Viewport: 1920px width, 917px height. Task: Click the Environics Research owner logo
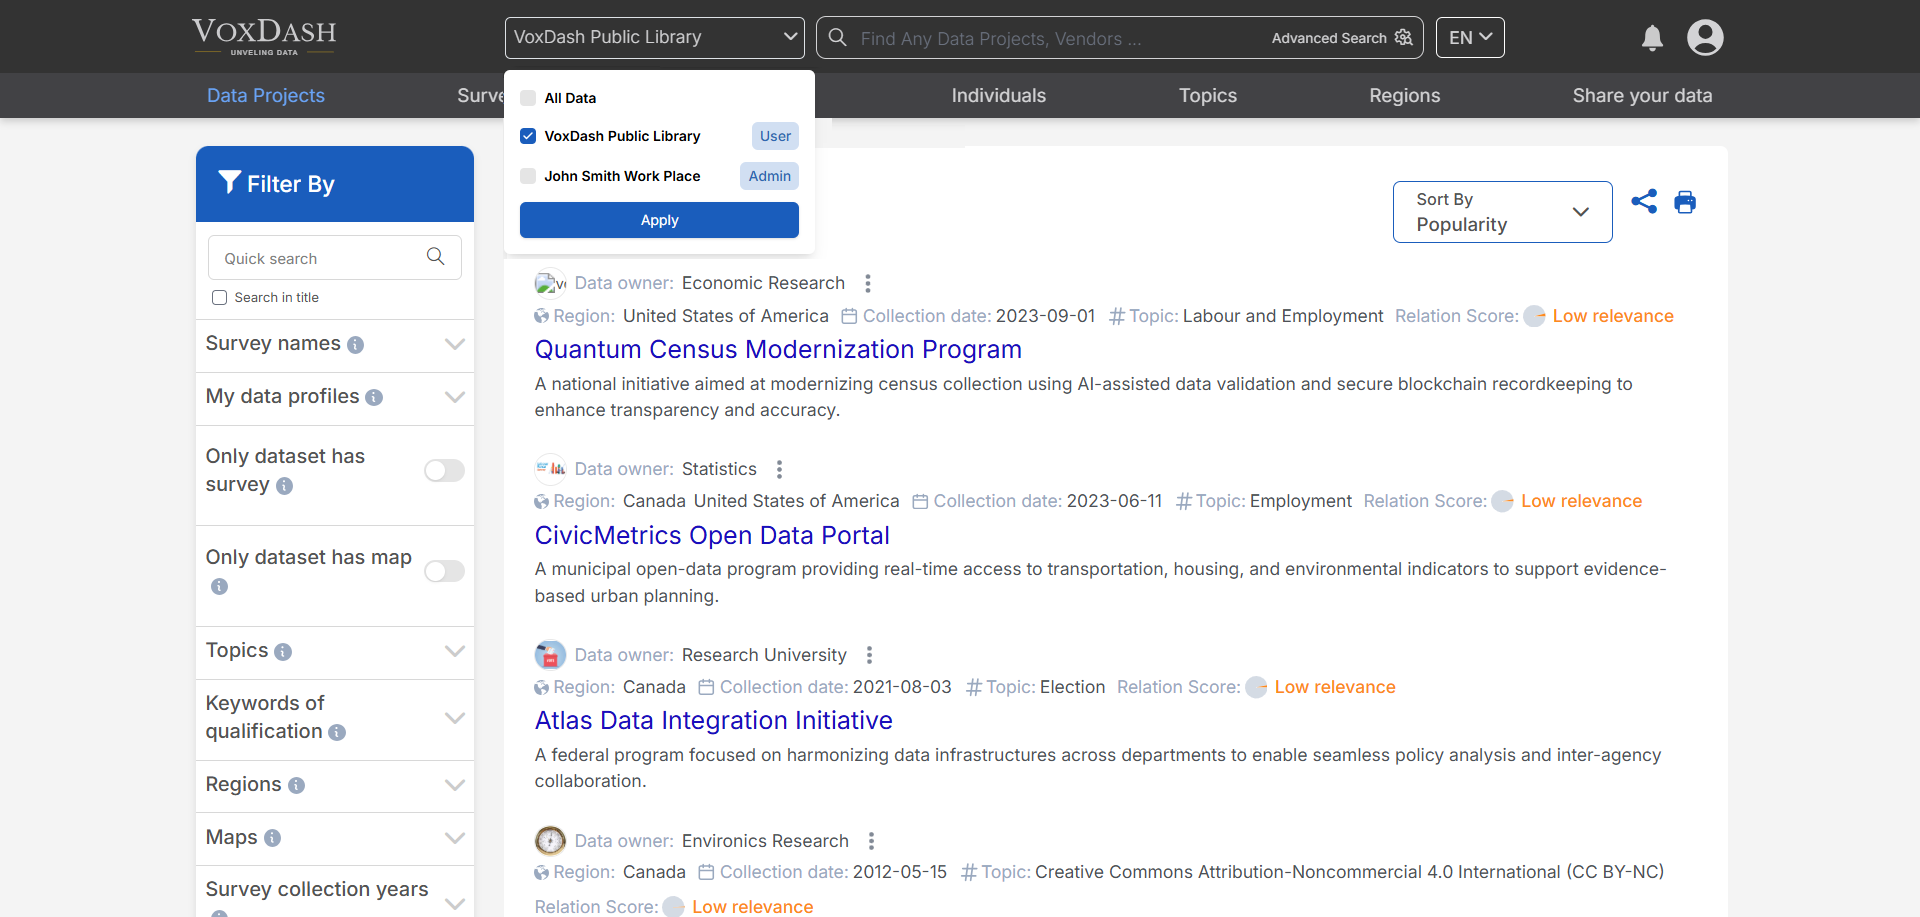pos(550,841)
